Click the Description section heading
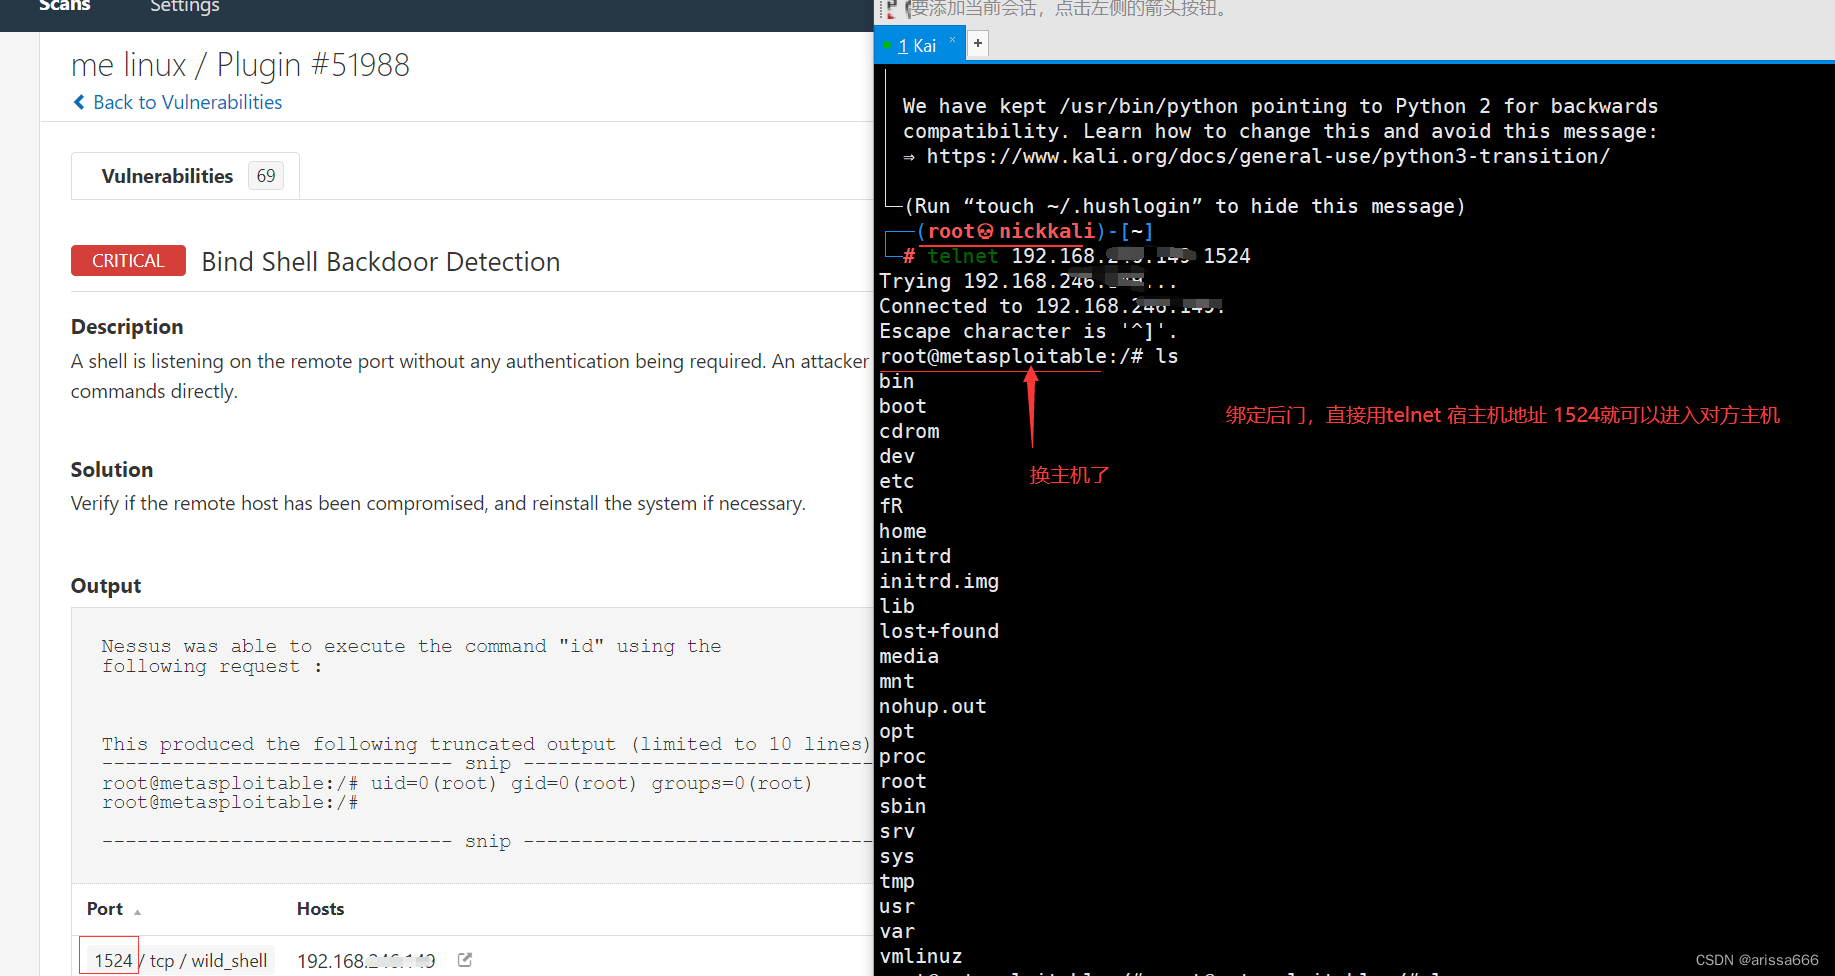Viewport: 1835px width, 976px height. [127, 327]
